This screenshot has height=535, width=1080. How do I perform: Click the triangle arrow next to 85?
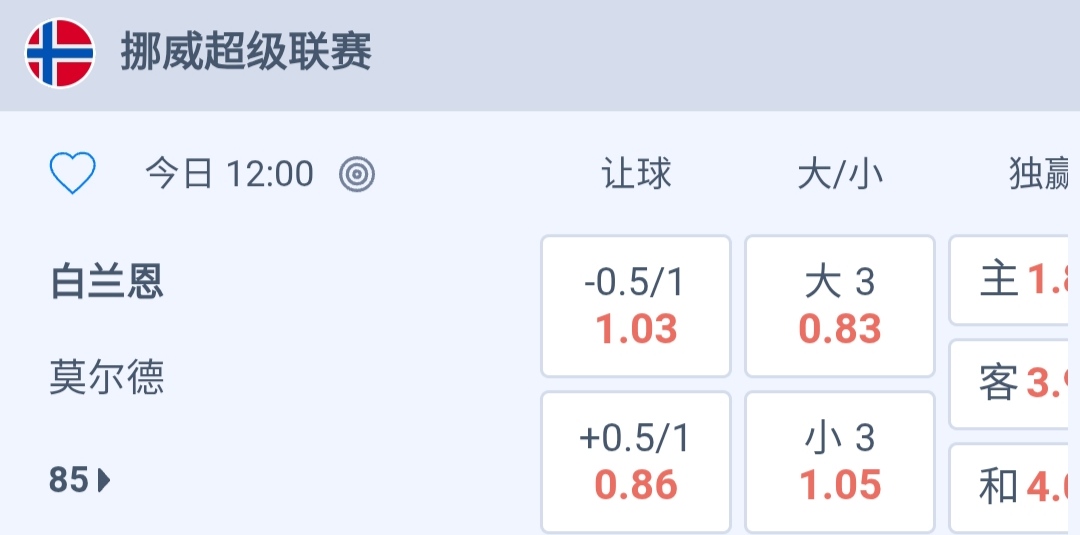pos(104,481)
